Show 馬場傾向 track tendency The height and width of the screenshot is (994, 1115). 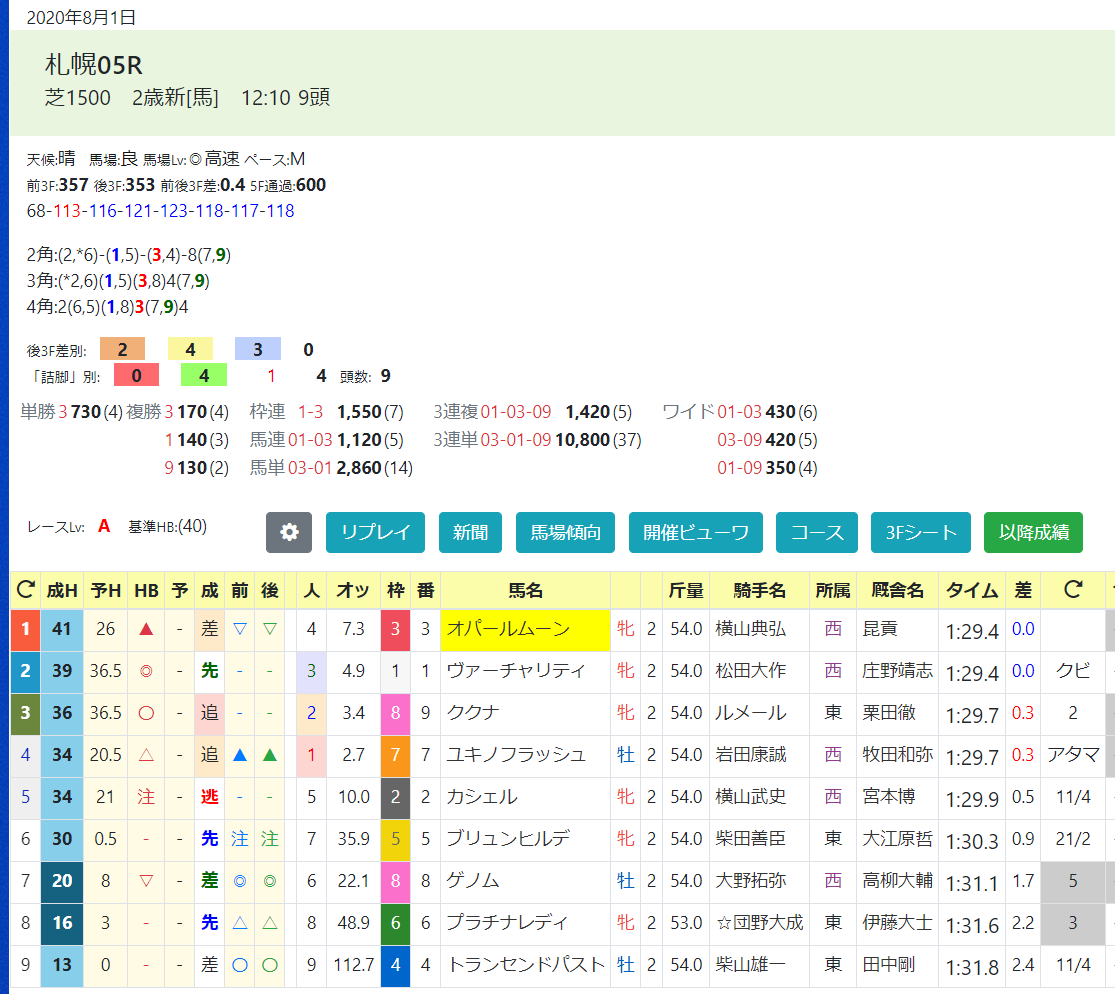tap(565, 533)
